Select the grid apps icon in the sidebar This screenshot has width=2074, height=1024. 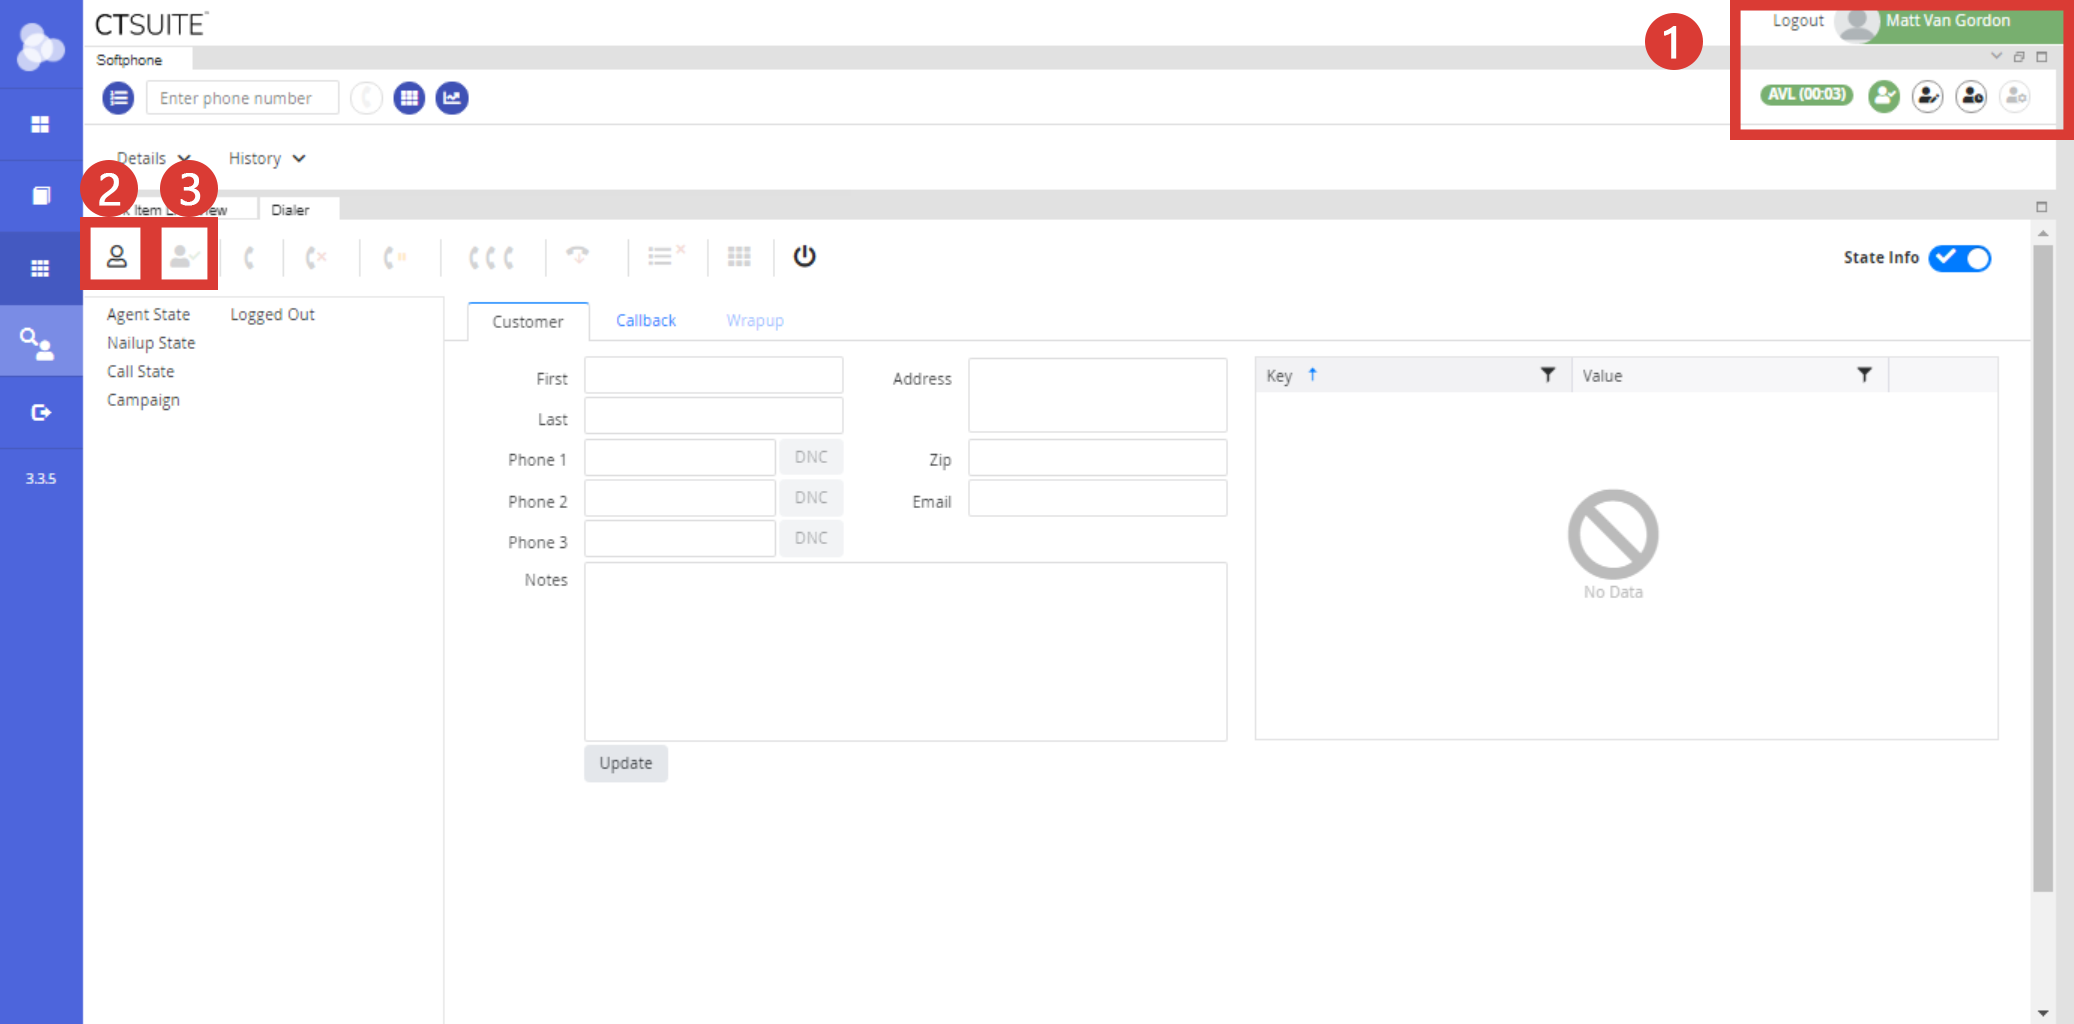click(40, 268)
